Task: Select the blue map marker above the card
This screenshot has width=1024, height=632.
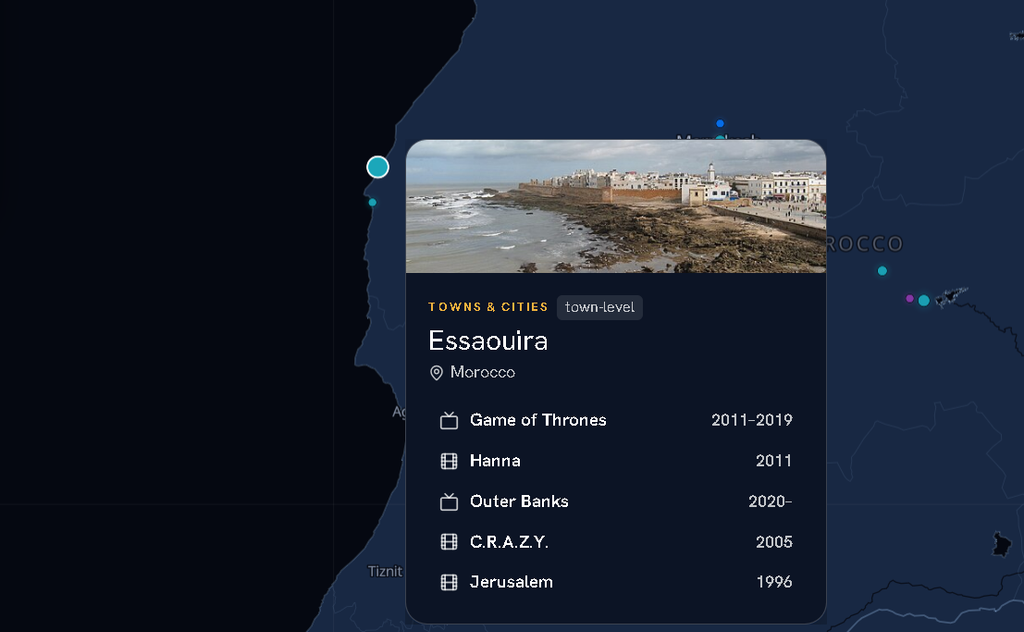Action: (720, 123)
